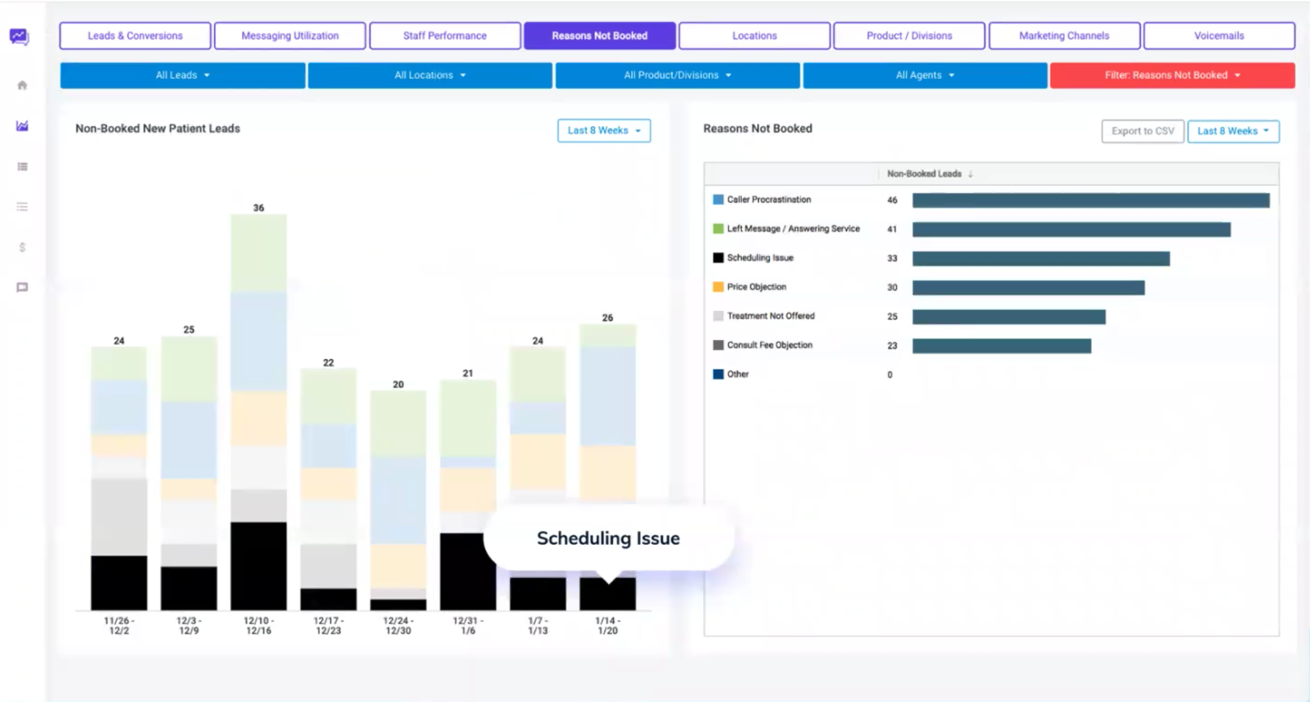Open the Last 8 Weeks dropdown on left chart
This screenshot has width=1310, height=702.
[x=604, y=130]
